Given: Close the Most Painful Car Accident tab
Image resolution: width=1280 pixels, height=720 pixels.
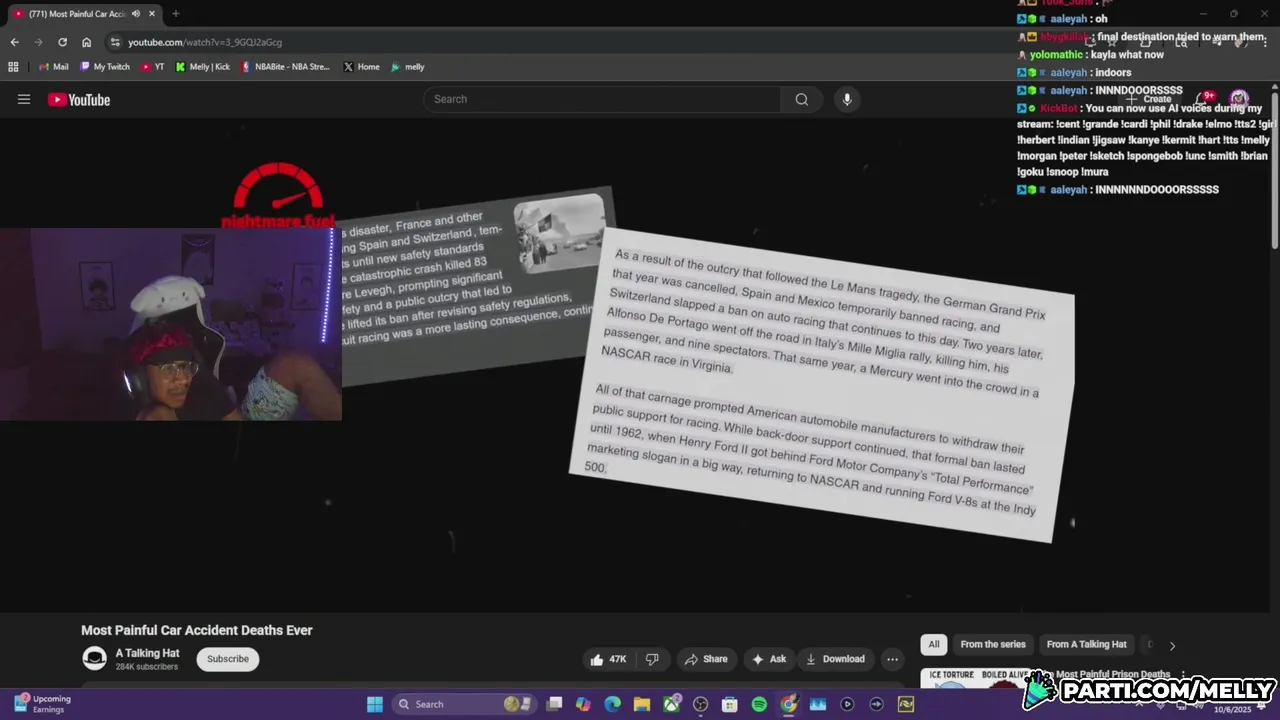Looking at the screenshot, I should [x=152, y=14].
